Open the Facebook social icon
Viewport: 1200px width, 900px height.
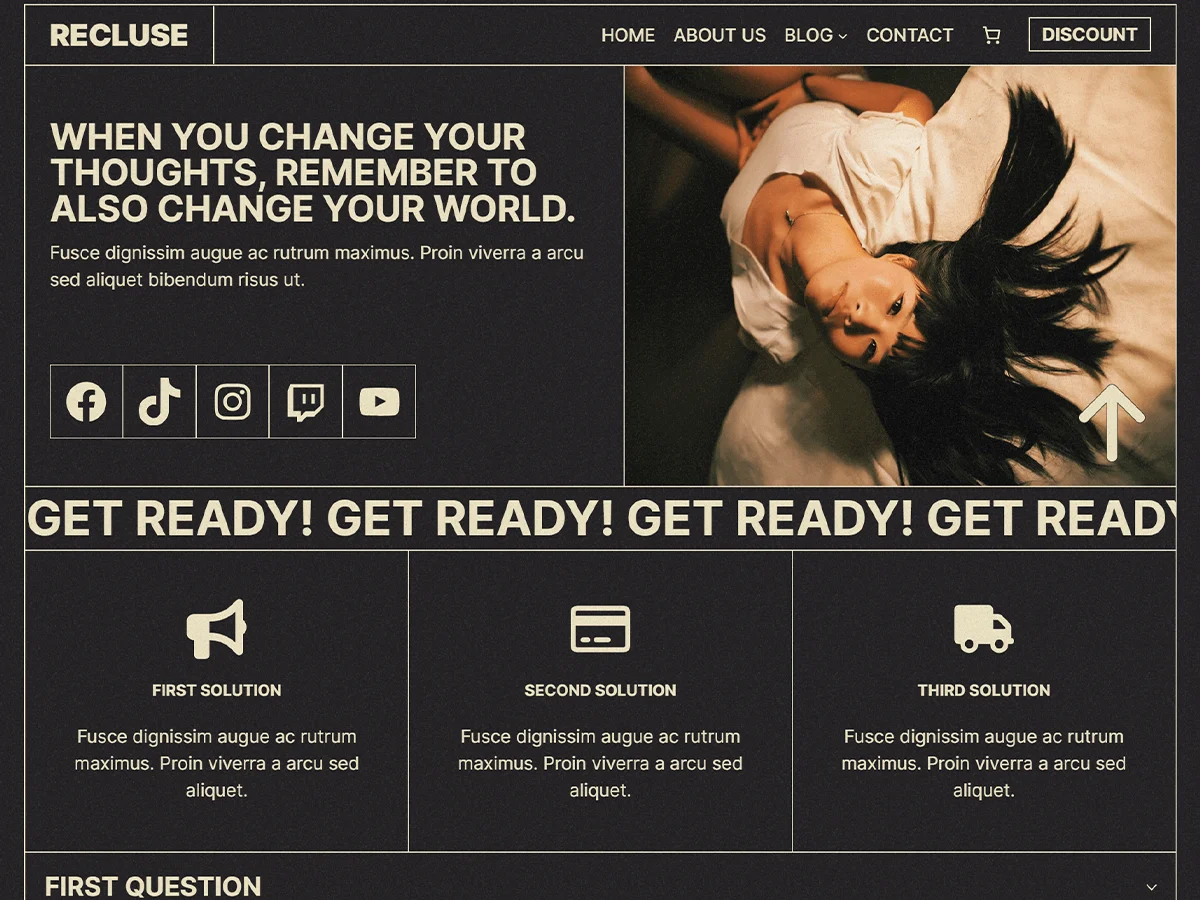tap(86, 402)
